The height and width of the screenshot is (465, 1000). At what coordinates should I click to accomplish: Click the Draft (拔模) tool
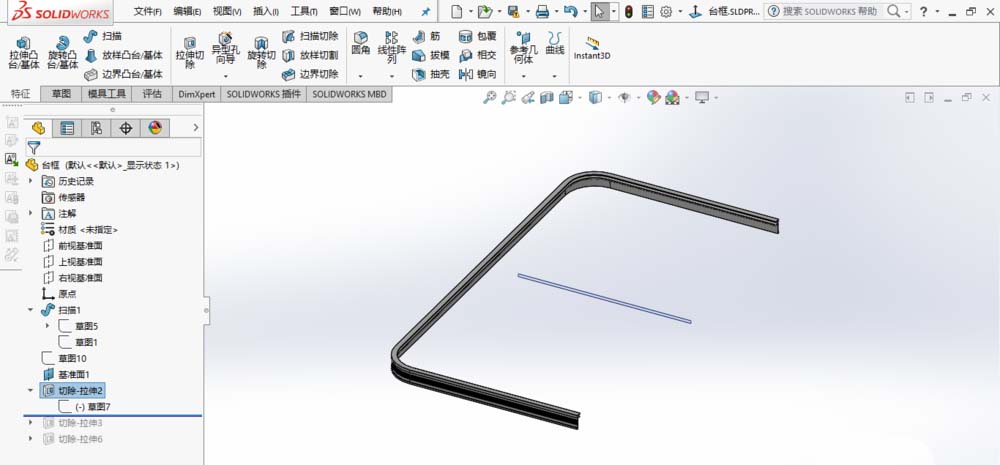[430, 55]
